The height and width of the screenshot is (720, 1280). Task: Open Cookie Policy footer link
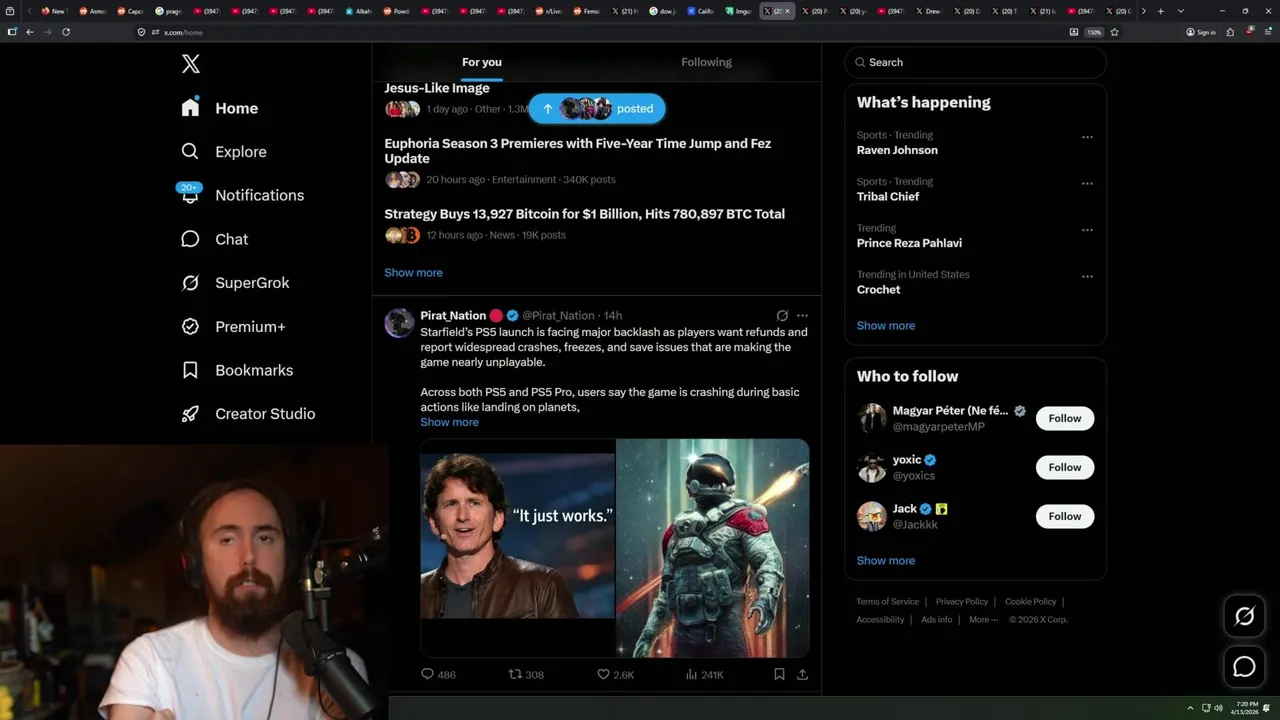(1030, 601)
